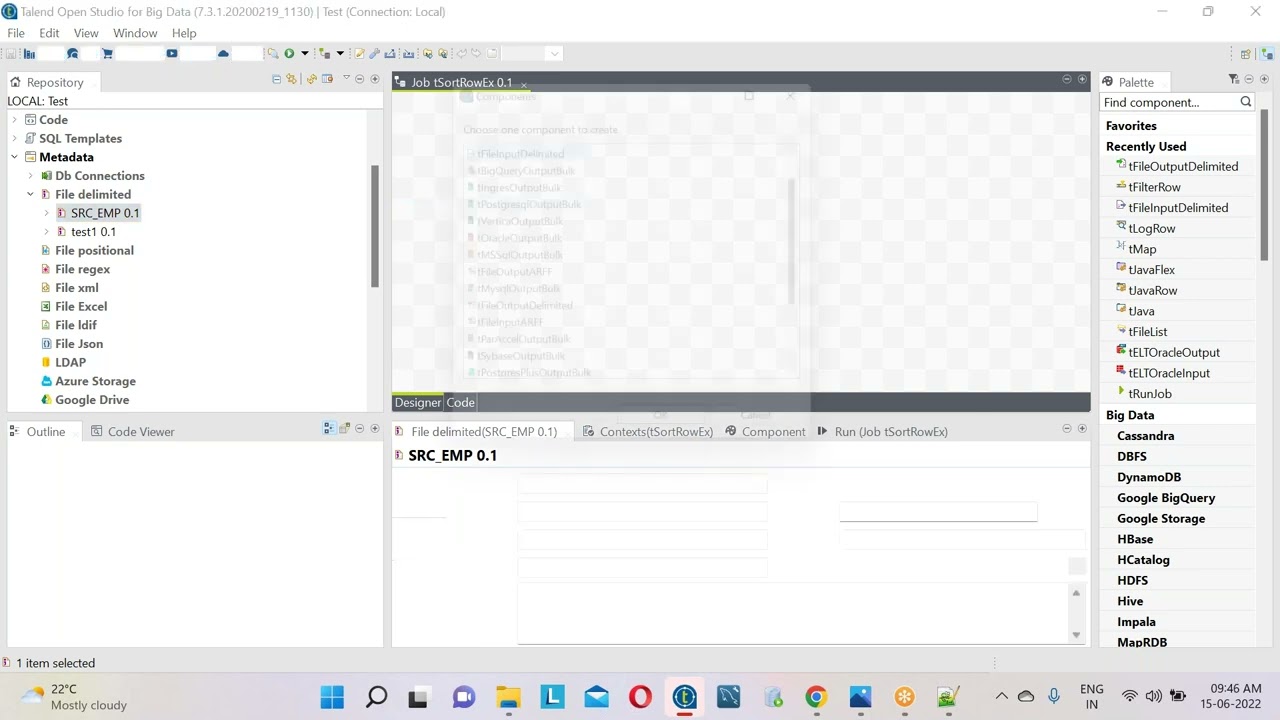Switch to the Component tab
This screenshot has width=1280, height=720.
(x=765, y=432)
